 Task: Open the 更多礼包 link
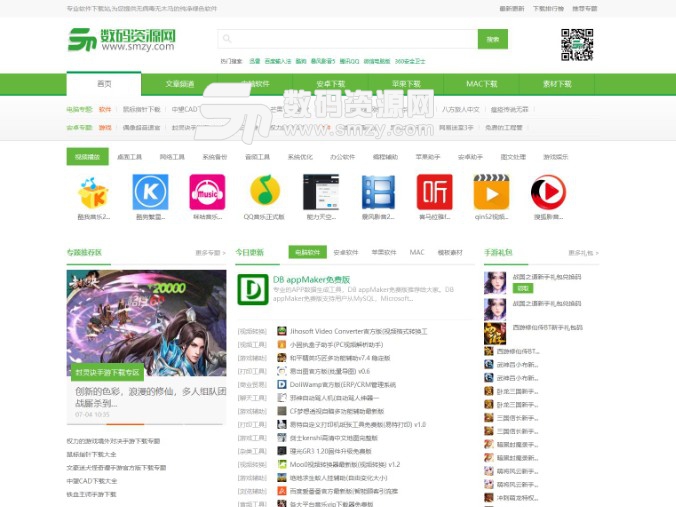583,253
